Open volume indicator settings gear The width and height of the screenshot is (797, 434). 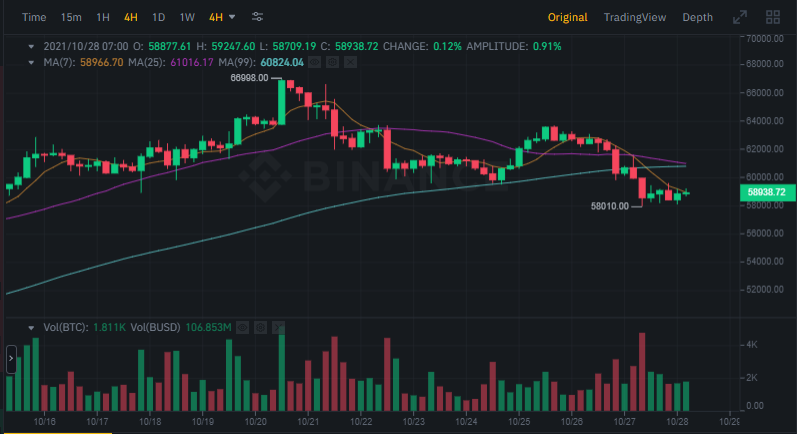258,327
